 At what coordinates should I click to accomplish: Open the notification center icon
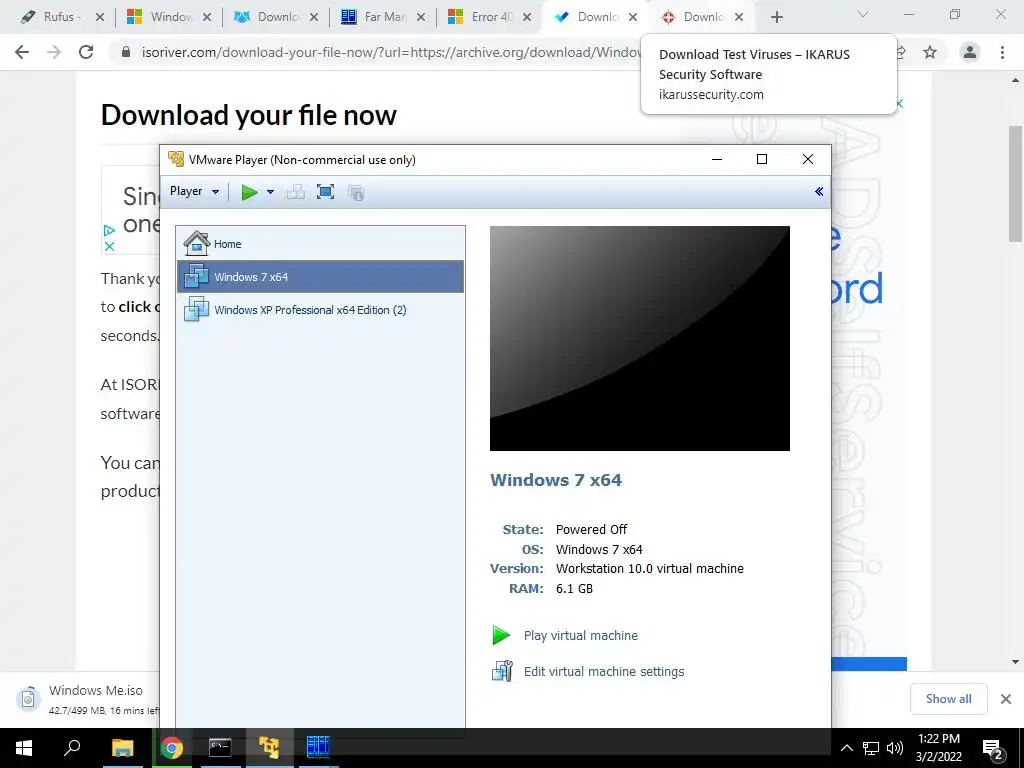(993, 750)
